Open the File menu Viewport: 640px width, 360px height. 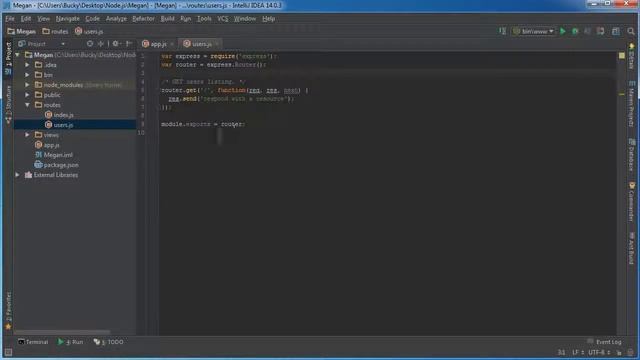10,19
